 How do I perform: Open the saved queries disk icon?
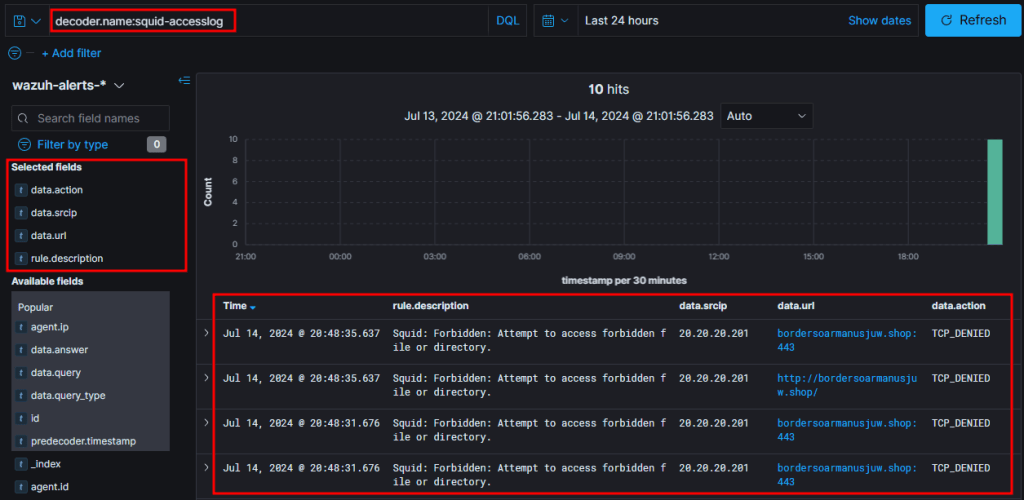pos(20,21)
